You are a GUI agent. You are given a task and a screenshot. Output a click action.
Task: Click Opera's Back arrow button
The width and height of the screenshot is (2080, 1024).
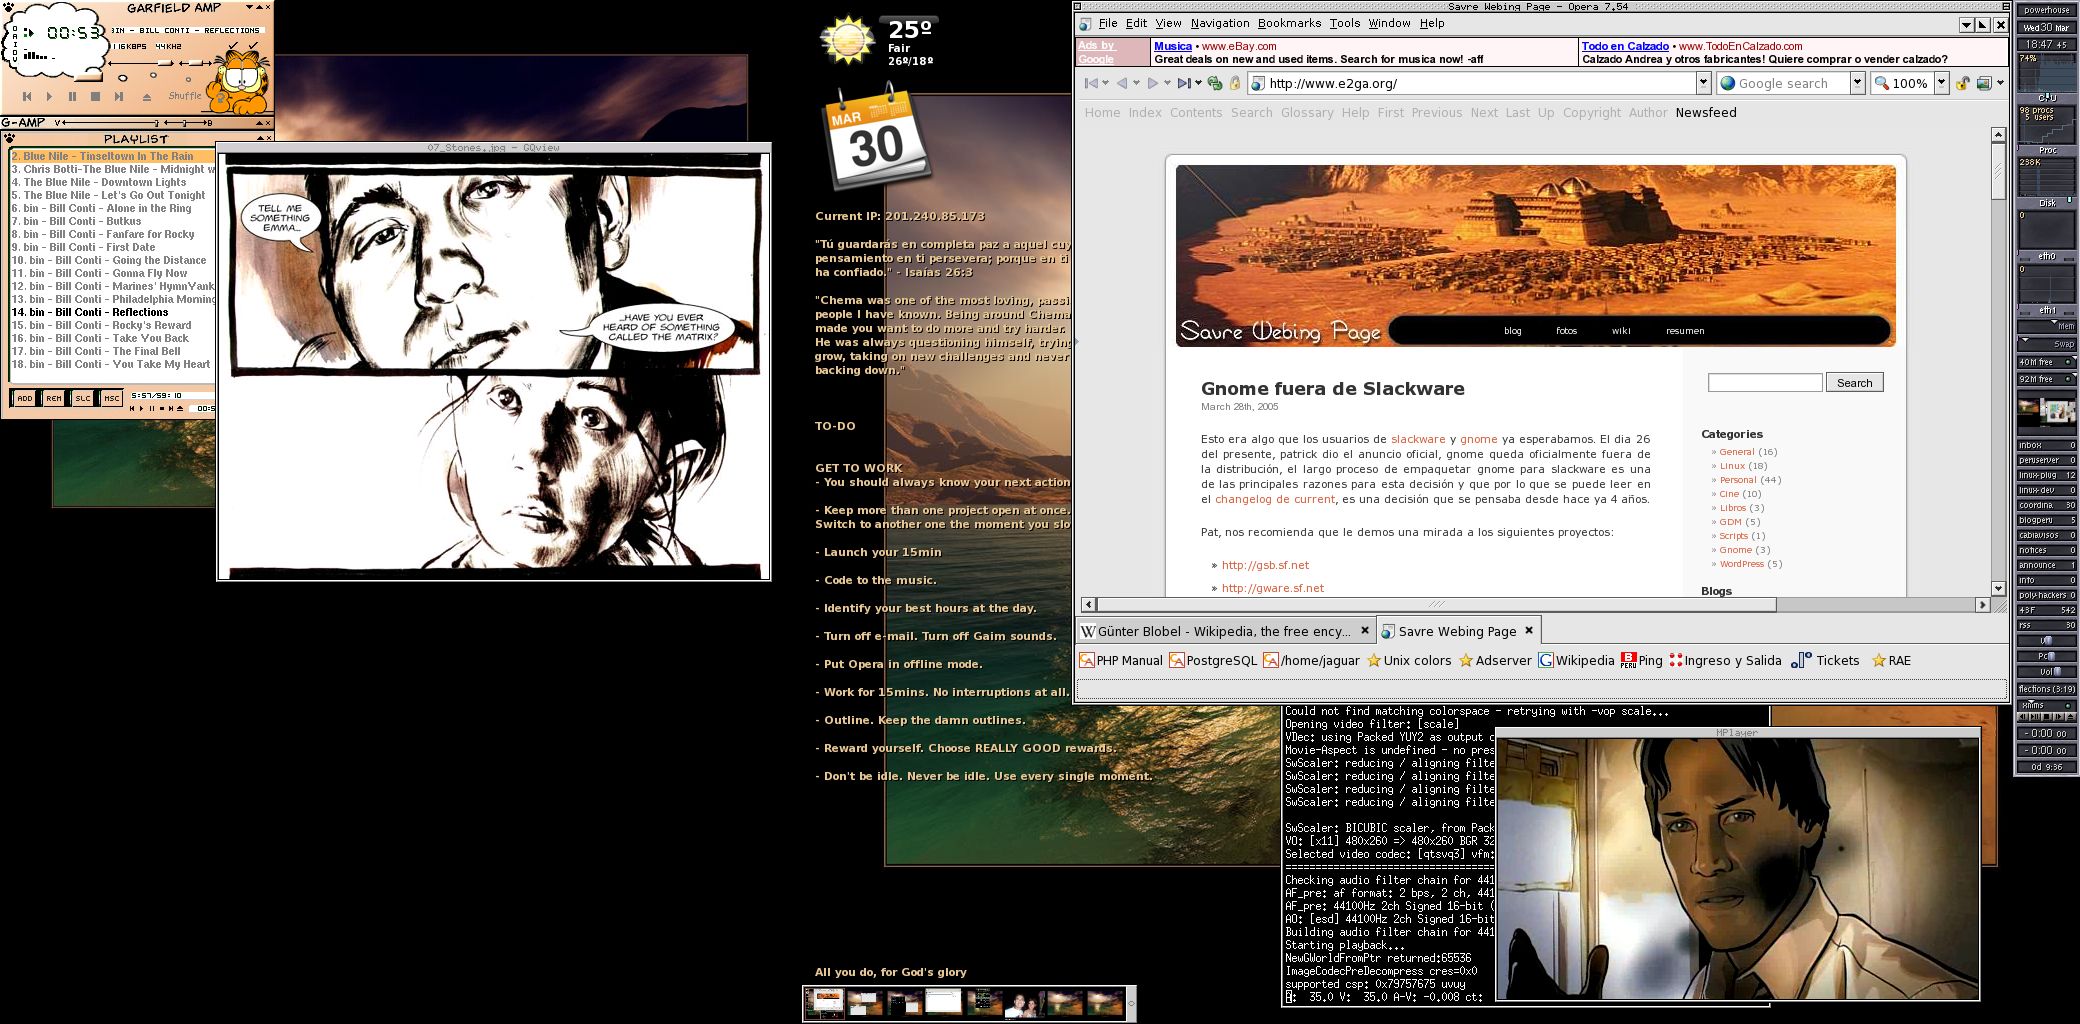point(1121,83)
